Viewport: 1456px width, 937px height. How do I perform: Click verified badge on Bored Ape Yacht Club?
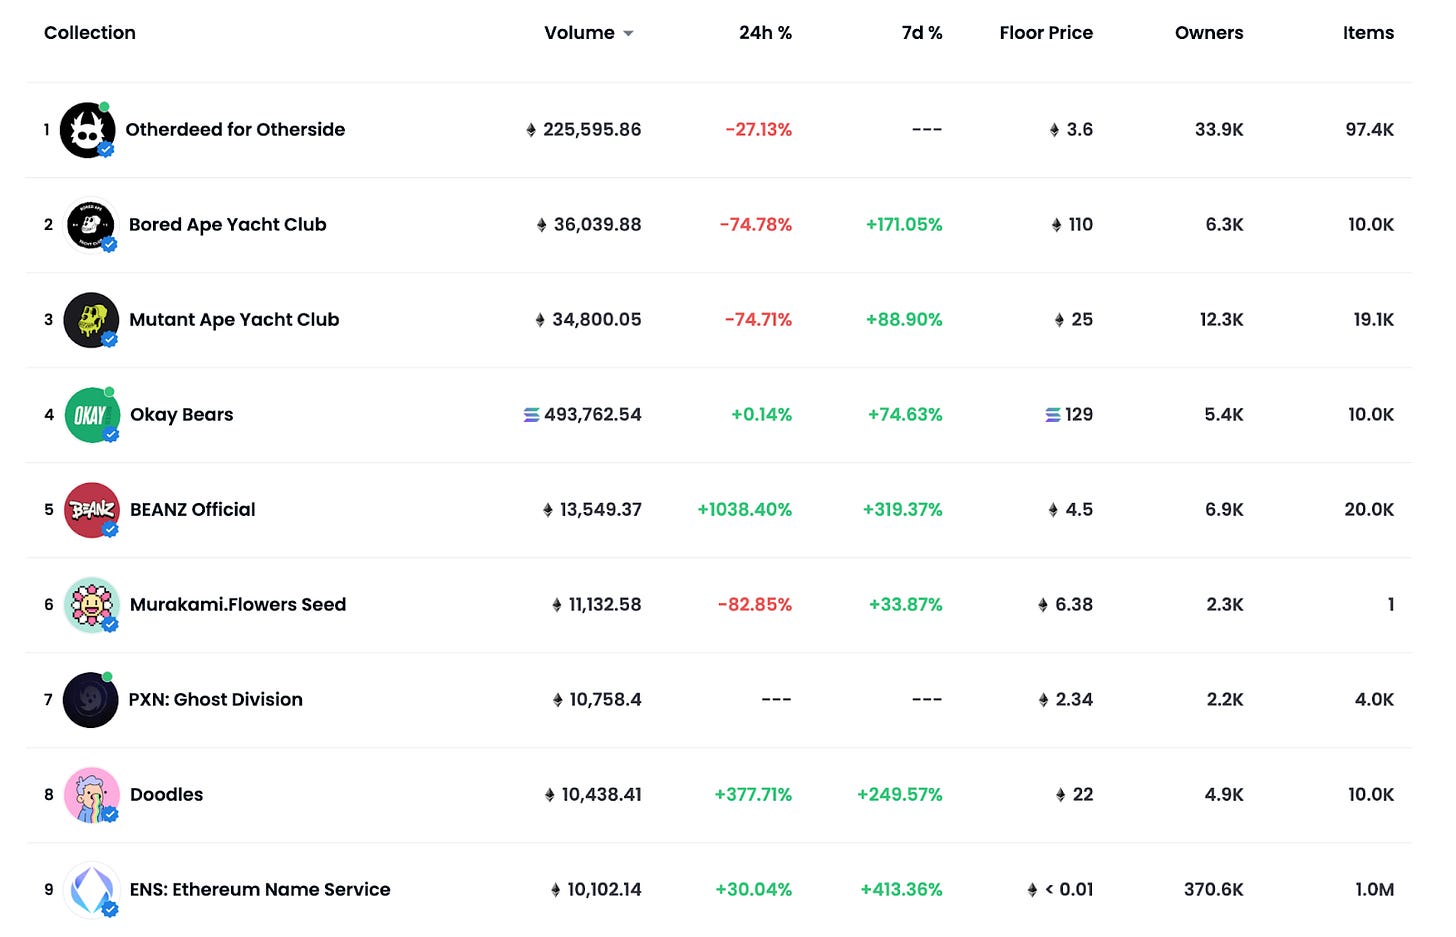(x=110, y=245)
